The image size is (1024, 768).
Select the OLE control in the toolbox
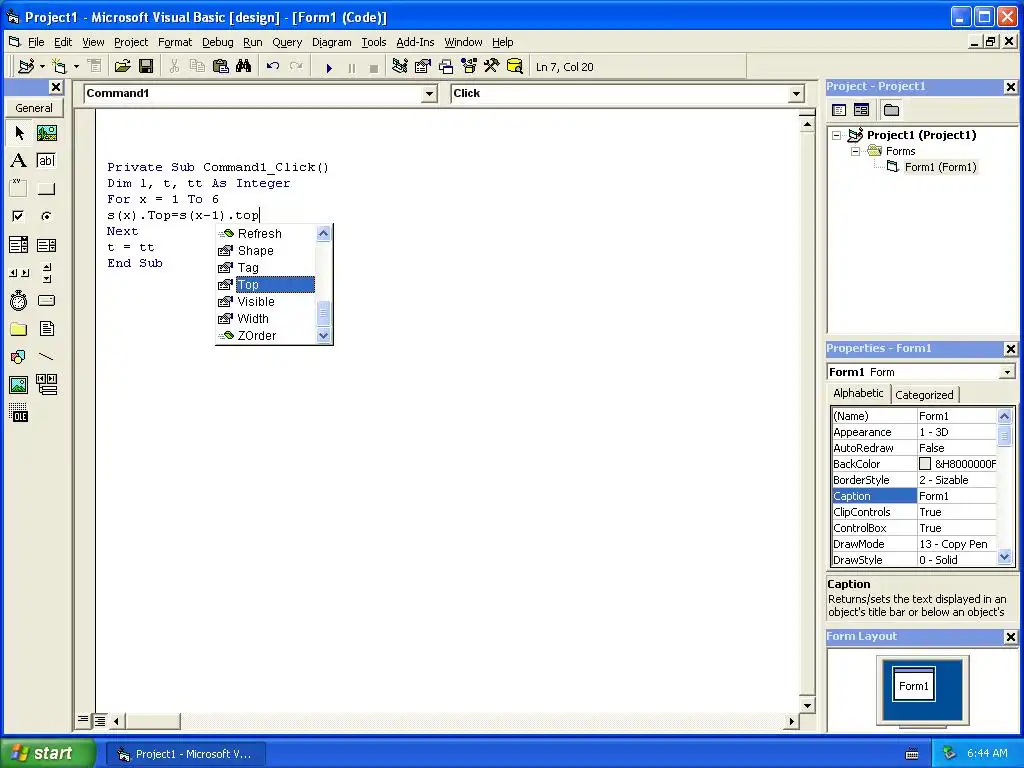click(x=19, y=413)
